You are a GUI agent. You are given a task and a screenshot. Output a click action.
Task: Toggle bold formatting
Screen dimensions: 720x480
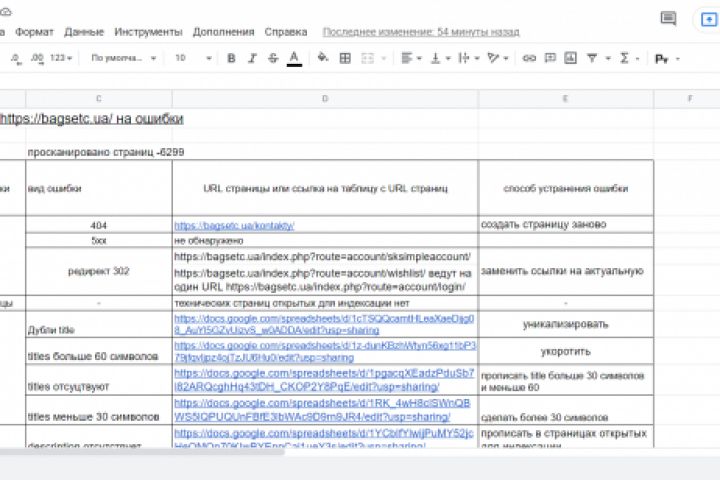[x=231, y=58]
